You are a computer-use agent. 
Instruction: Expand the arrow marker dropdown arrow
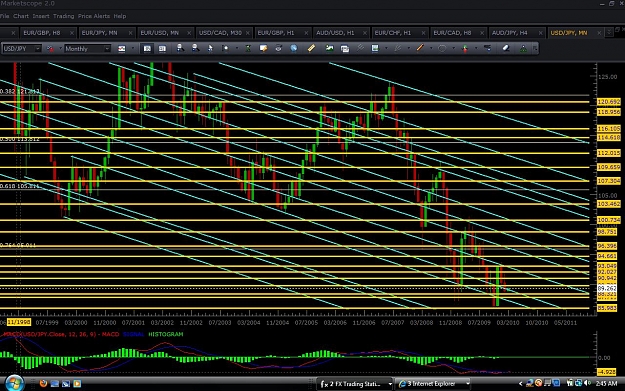coord(476,49)
